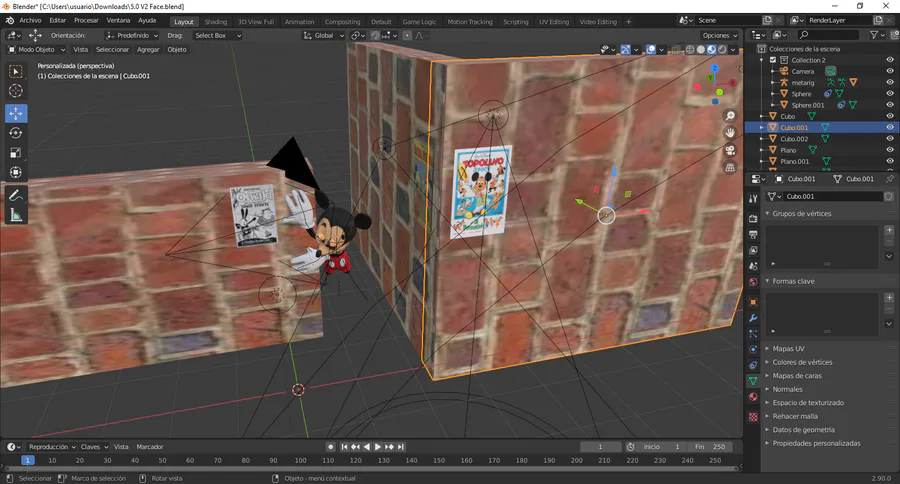
Task: Switch to the UV Editing workspace tab
Action: (554, 22)
